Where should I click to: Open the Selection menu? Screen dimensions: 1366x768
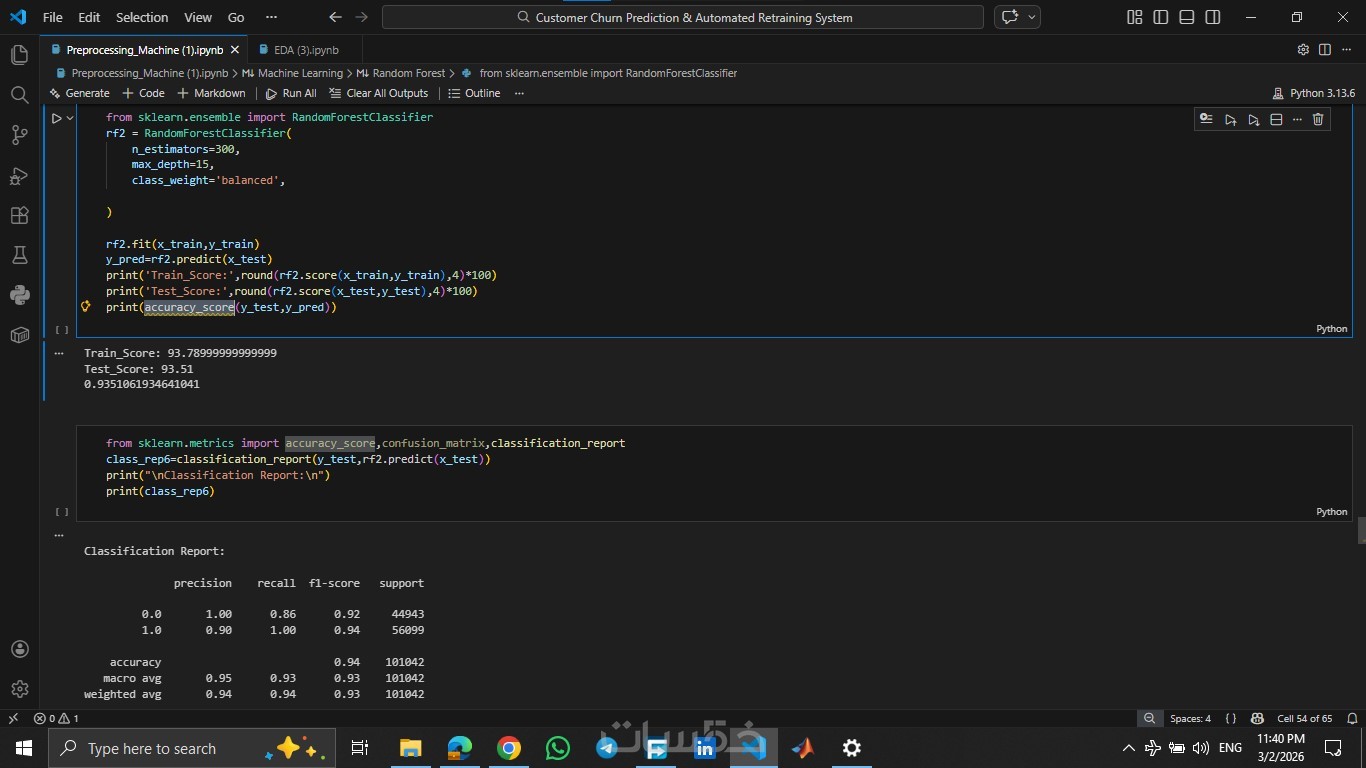point(142,17)
